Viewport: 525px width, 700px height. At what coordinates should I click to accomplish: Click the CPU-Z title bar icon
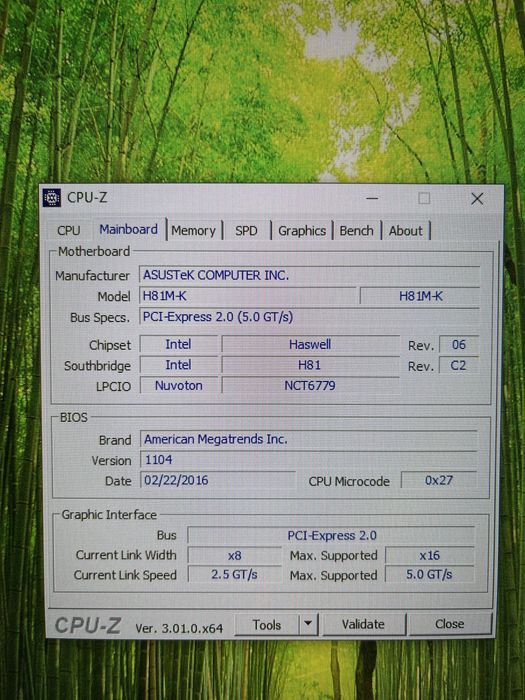tap(52, 198)
